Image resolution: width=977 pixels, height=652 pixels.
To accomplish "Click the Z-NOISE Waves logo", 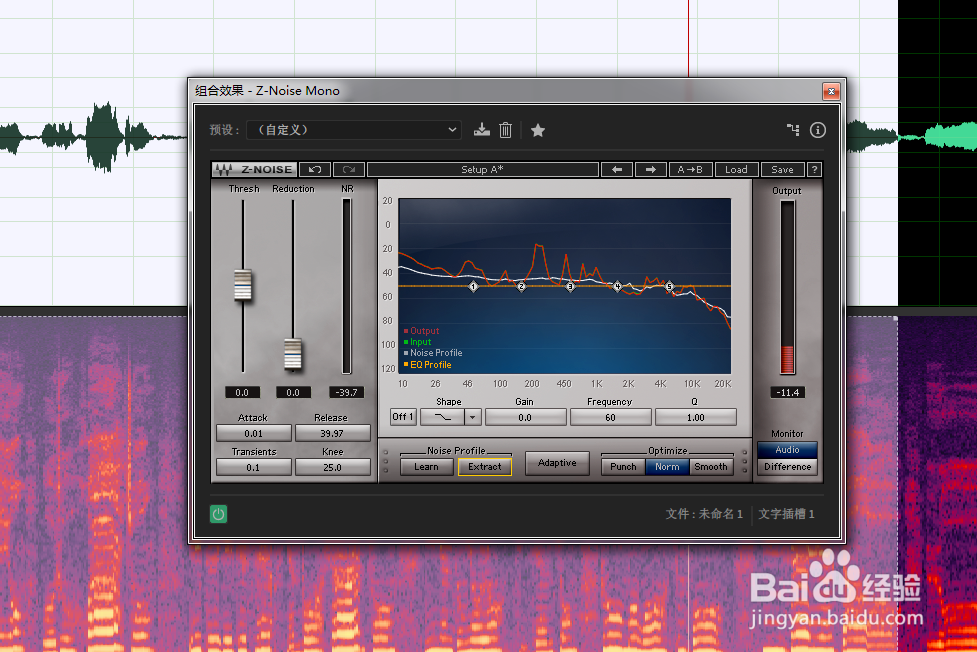I will click(255, 170).
